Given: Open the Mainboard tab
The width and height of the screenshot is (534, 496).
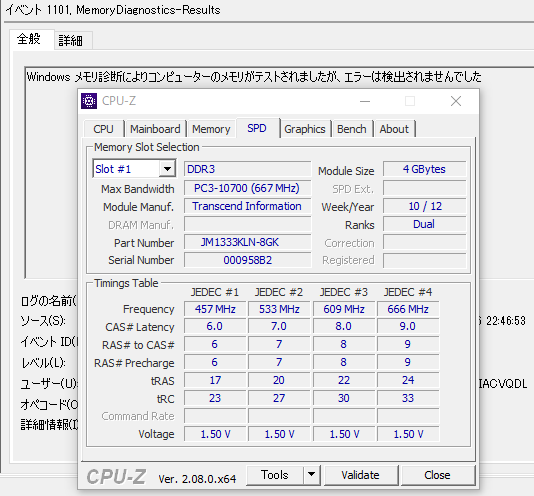Looking at the screenshot, I should pos(155,129).
